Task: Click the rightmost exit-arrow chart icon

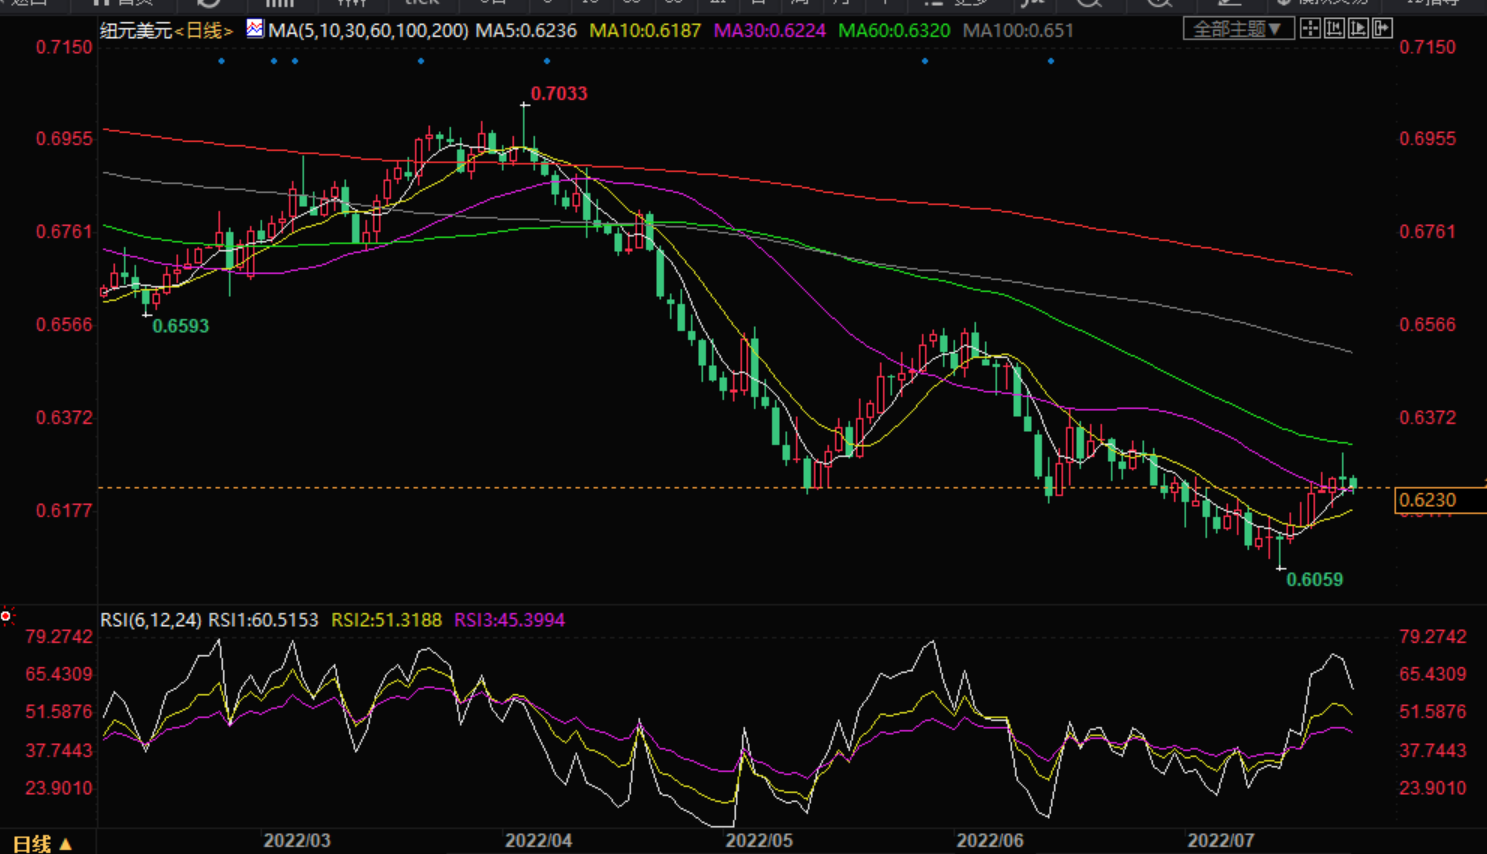Action: (x=1382, y=29)
